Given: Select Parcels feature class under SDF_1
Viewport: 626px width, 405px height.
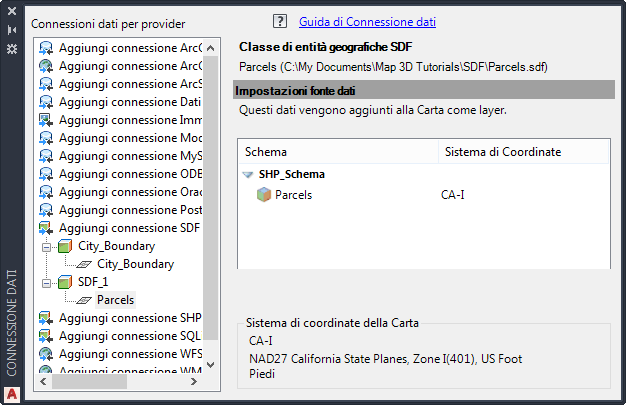Looking at the screenshot, I should click(115, 299).
